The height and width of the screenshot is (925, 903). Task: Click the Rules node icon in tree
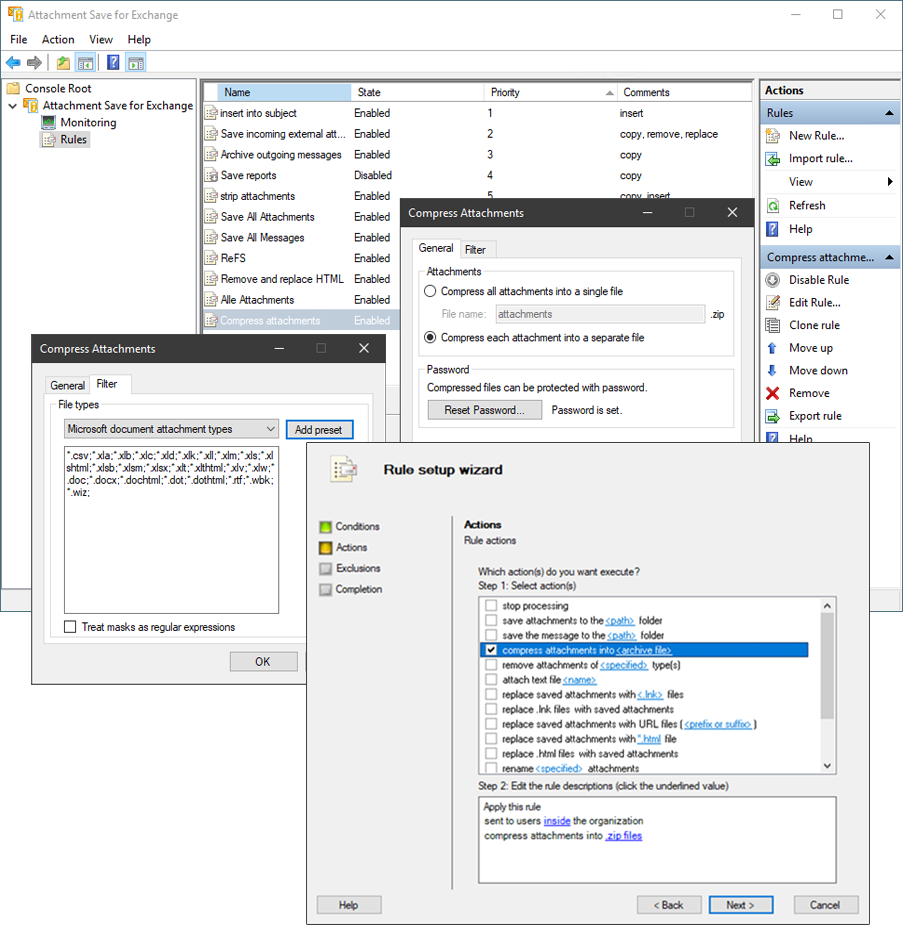[x=49, y=140]
